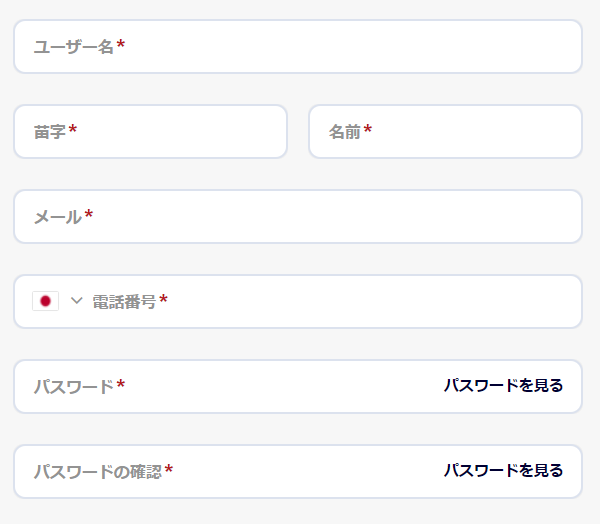Show password in the パスワード field
The image size is (600, 524).
(503, 385)
